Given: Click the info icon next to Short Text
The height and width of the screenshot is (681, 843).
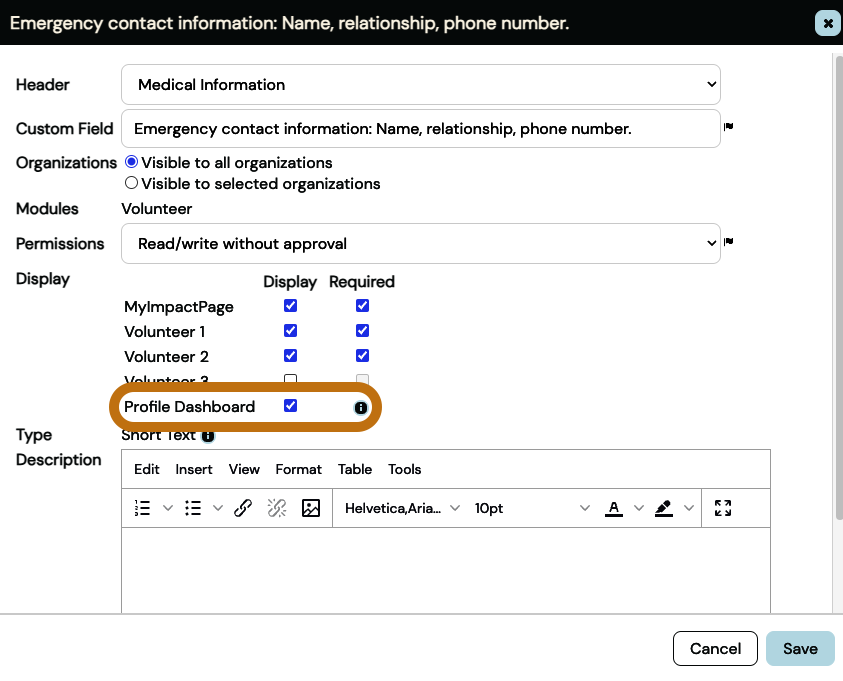Looking at the screenshot, I should 208,436.
